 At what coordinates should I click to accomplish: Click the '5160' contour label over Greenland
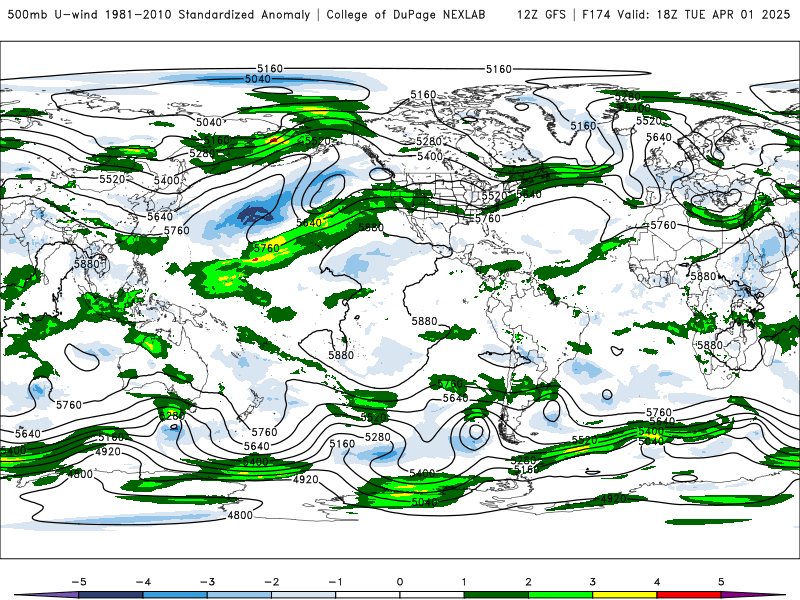pyautogui.click(x=583, y=126)
